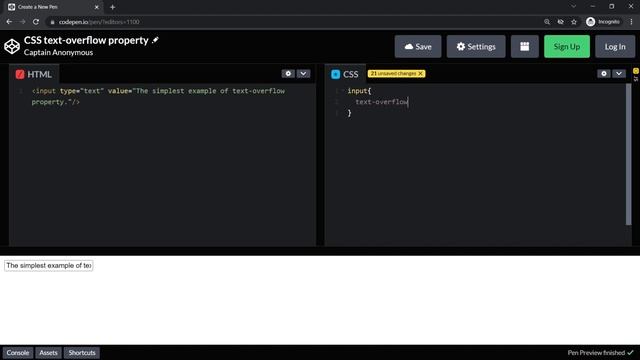640x360 pixels.
Task: Click the HTML input tag code line
Action: (x=158, y=96)
